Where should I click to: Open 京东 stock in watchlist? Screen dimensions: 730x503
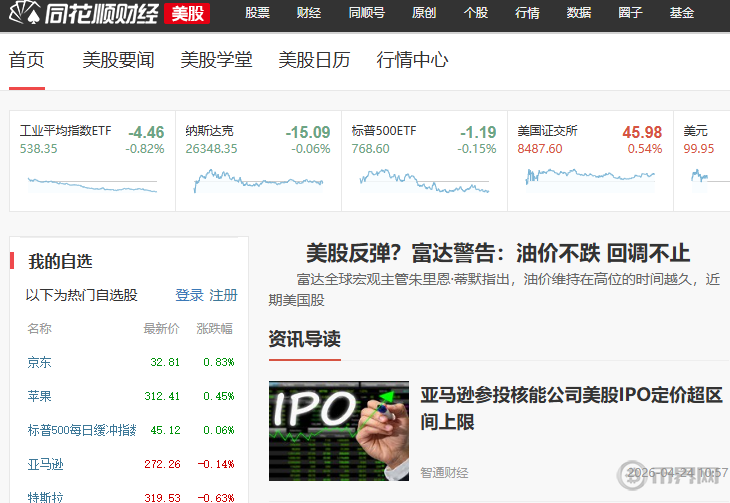pos(39,362)
